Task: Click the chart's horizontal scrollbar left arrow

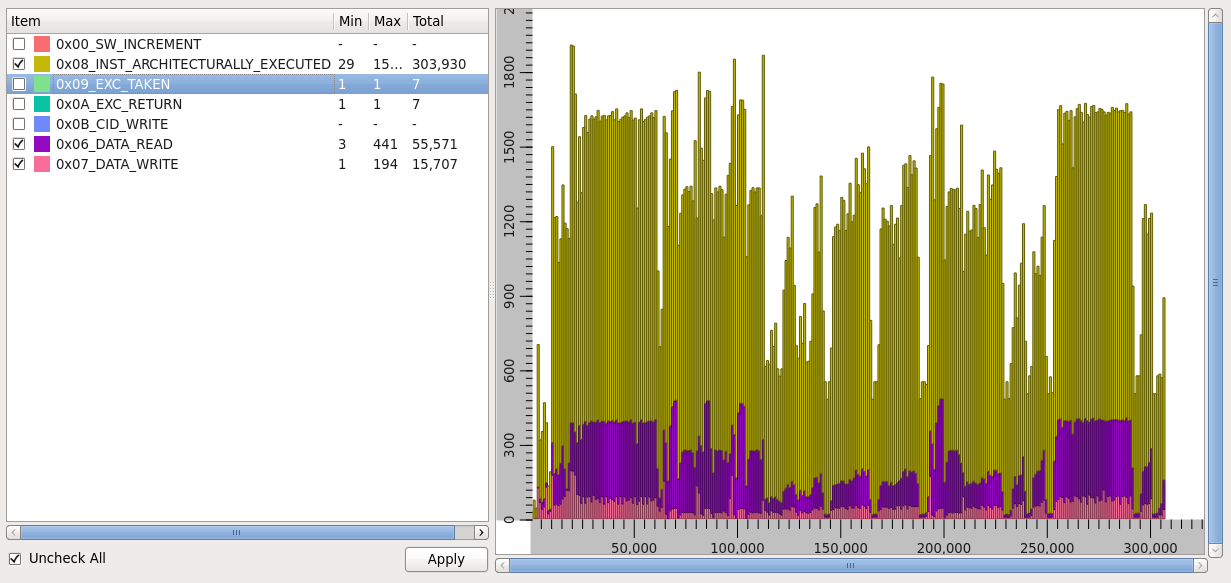Action: pos(502,565)
